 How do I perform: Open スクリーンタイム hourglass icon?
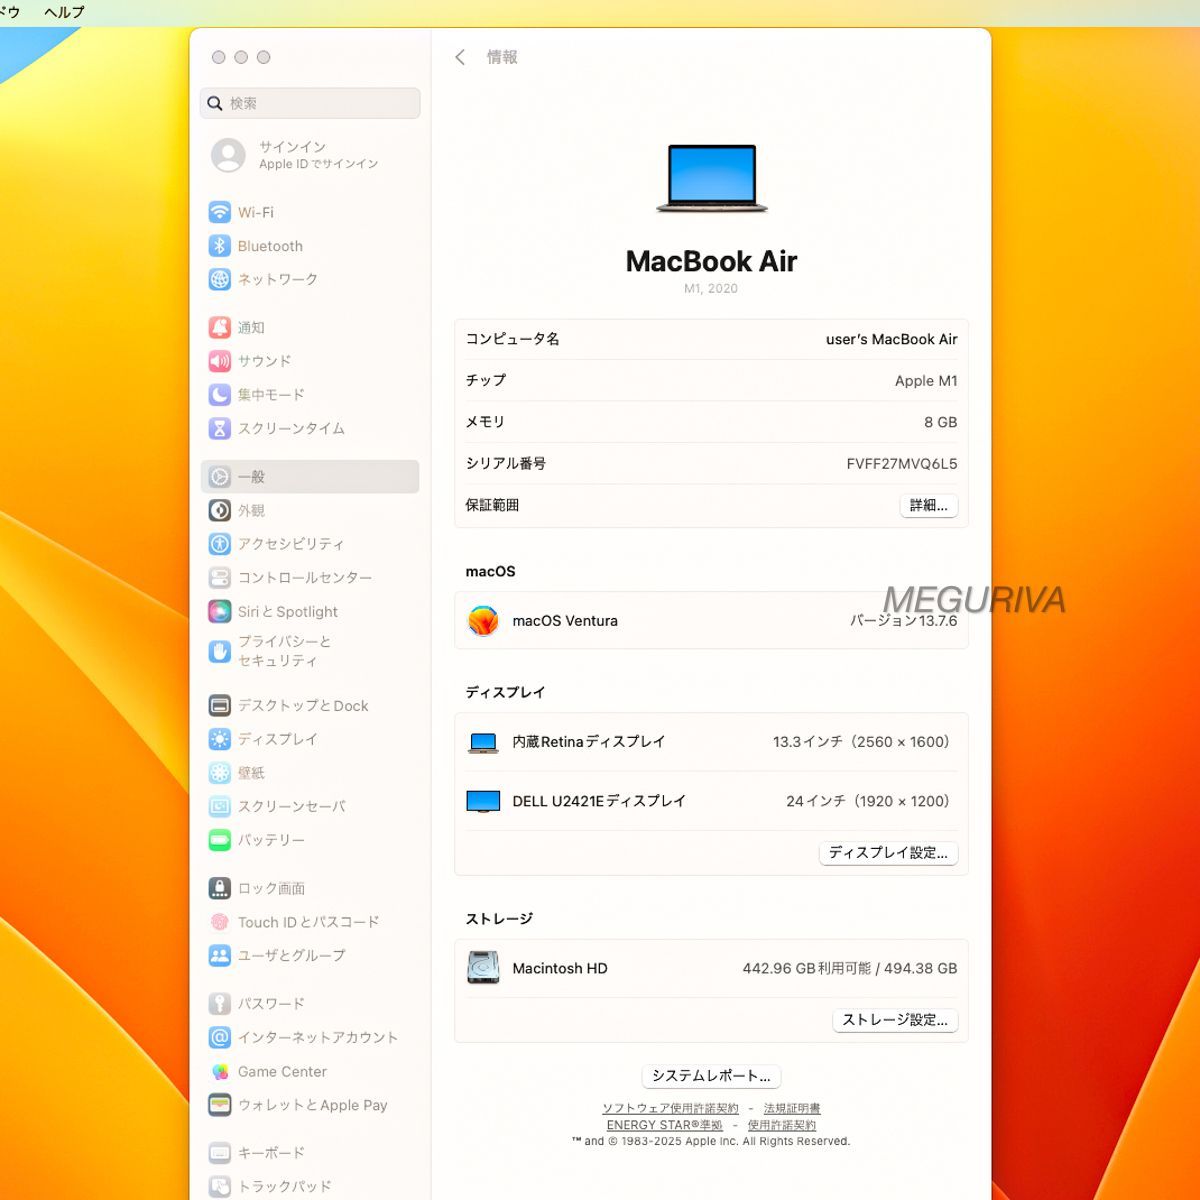coord(219,428)
